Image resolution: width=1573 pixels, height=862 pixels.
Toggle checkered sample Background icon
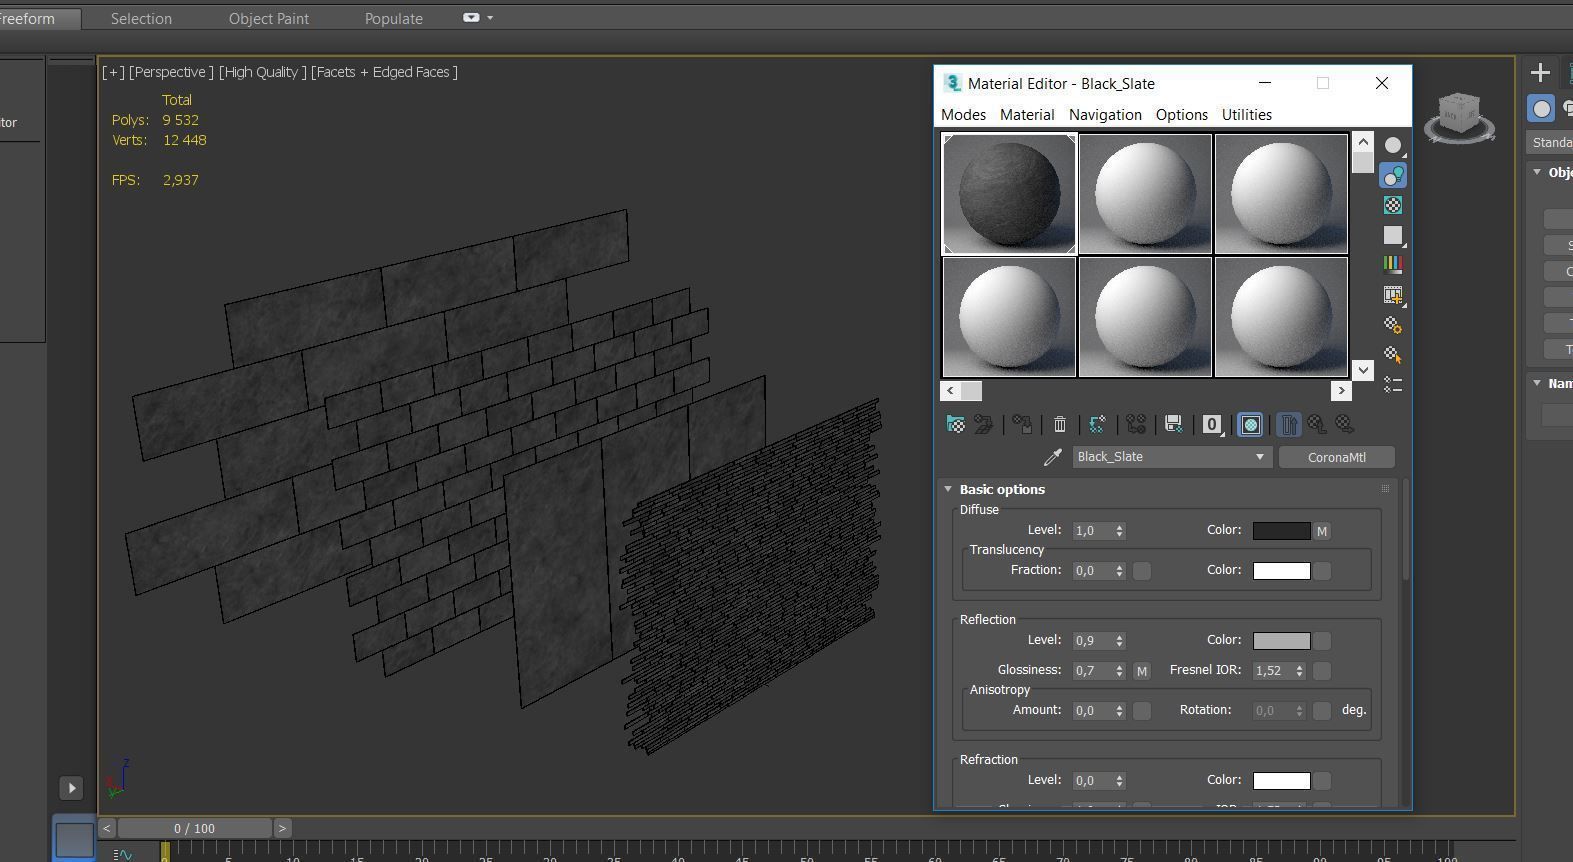[1393, 205]
